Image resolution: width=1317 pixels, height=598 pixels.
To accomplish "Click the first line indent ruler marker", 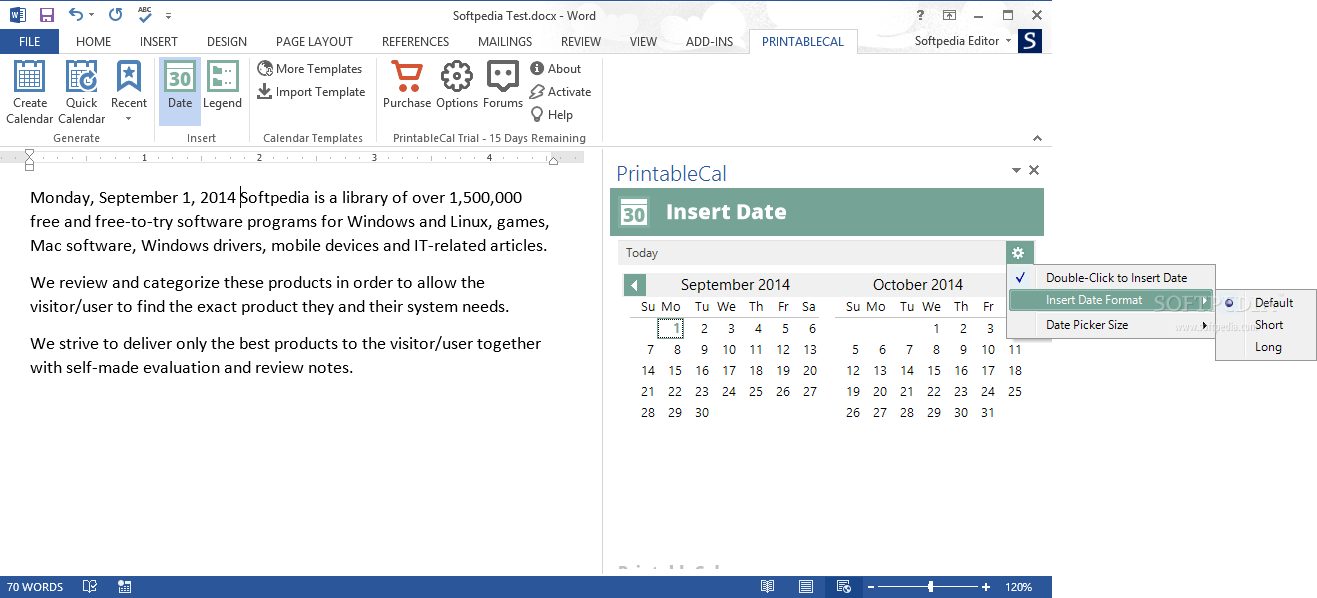I will (29, 154).
